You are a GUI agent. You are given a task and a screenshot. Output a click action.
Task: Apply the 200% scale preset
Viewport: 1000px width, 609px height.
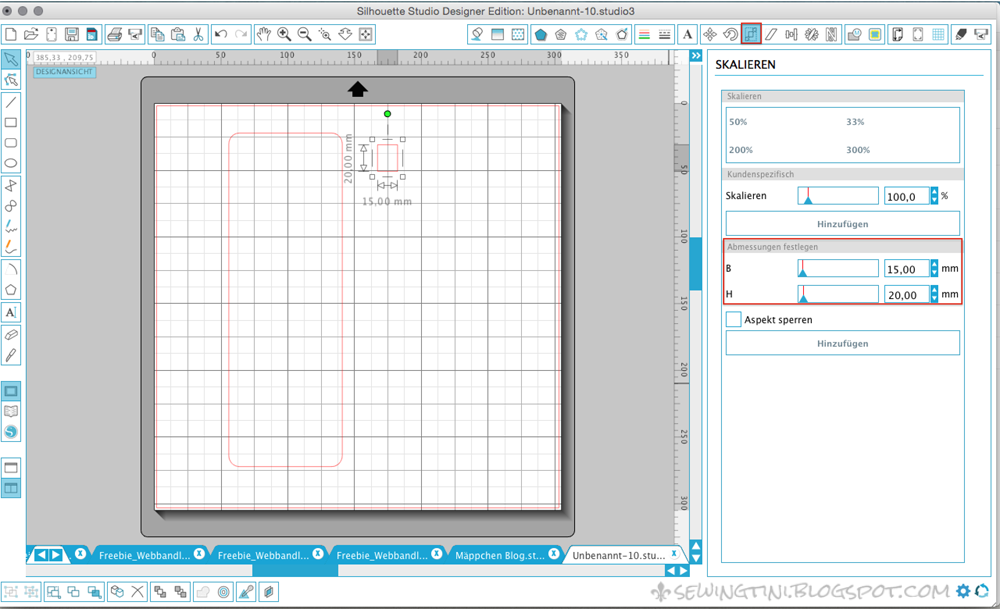(x=740, y=150)
